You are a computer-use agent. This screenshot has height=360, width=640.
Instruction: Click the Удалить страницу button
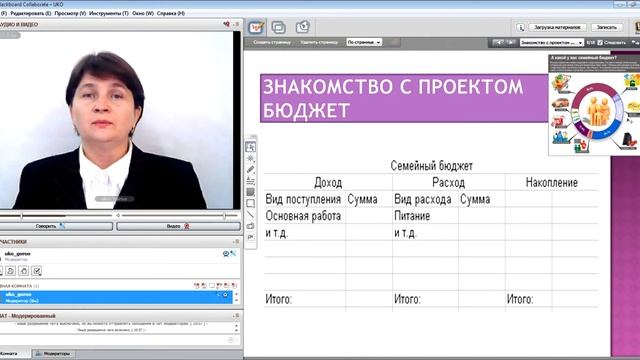tap(319, 42)
